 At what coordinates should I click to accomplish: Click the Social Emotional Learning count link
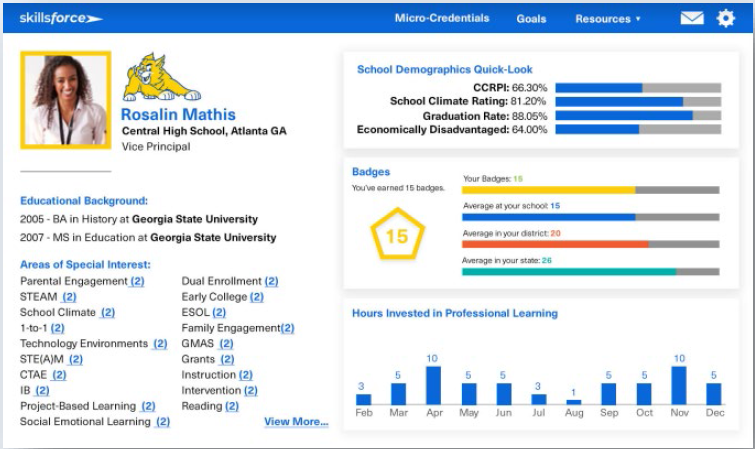point(162,422)
